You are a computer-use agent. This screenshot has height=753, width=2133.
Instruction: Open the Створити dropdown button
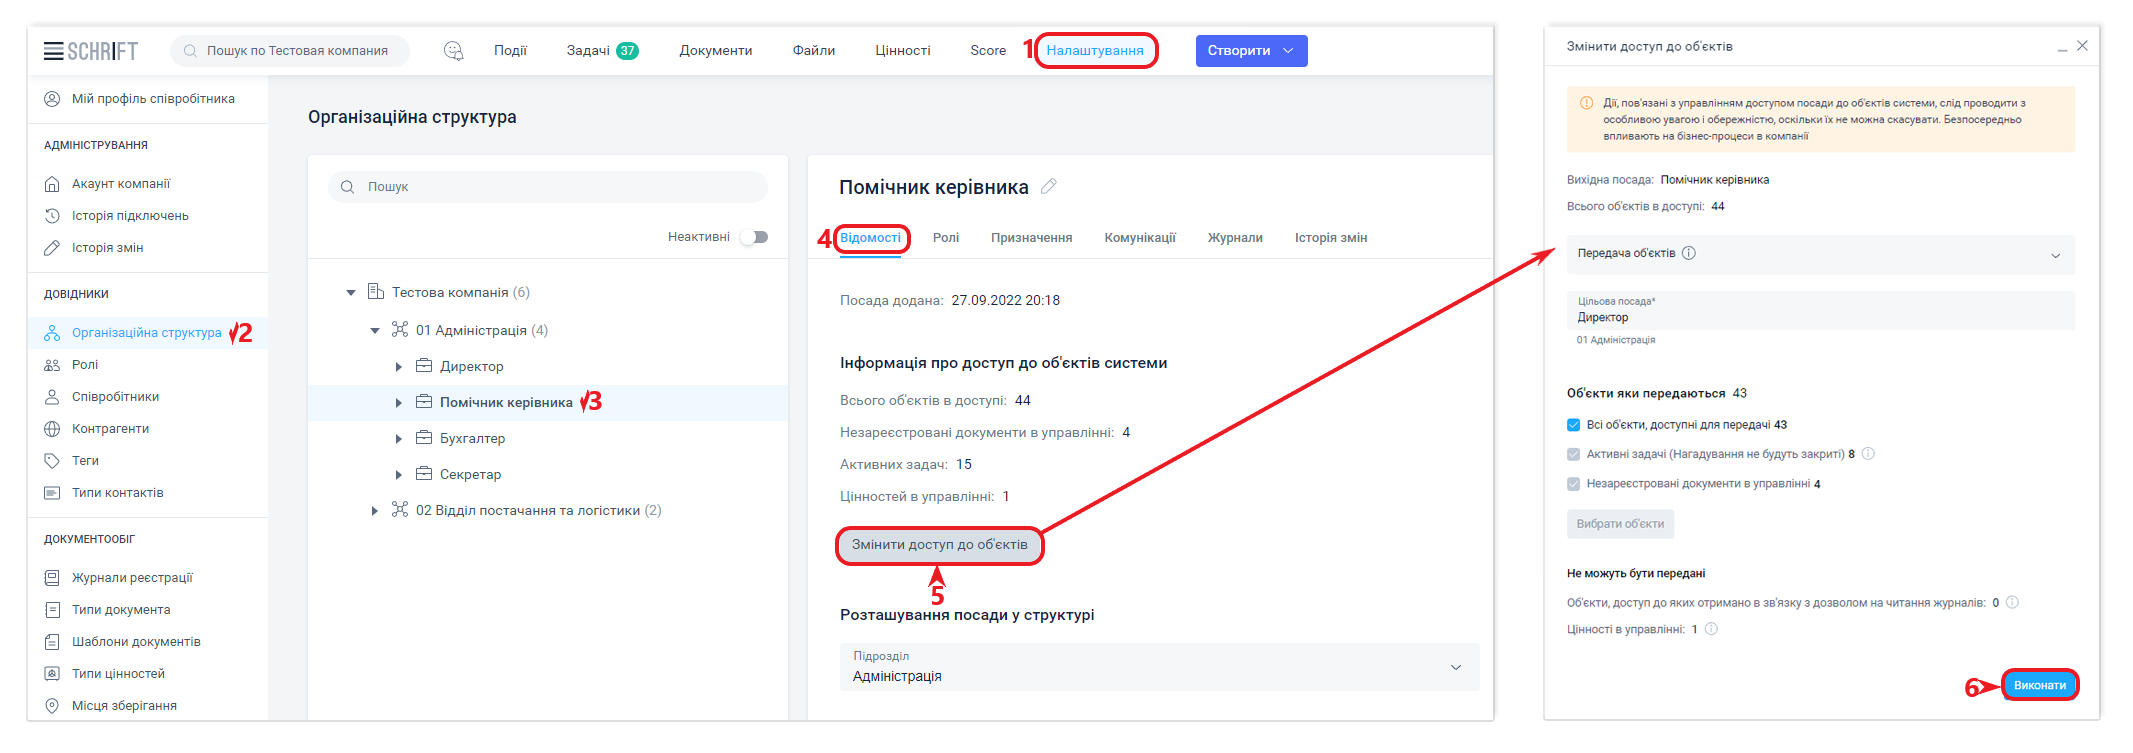1250,51
